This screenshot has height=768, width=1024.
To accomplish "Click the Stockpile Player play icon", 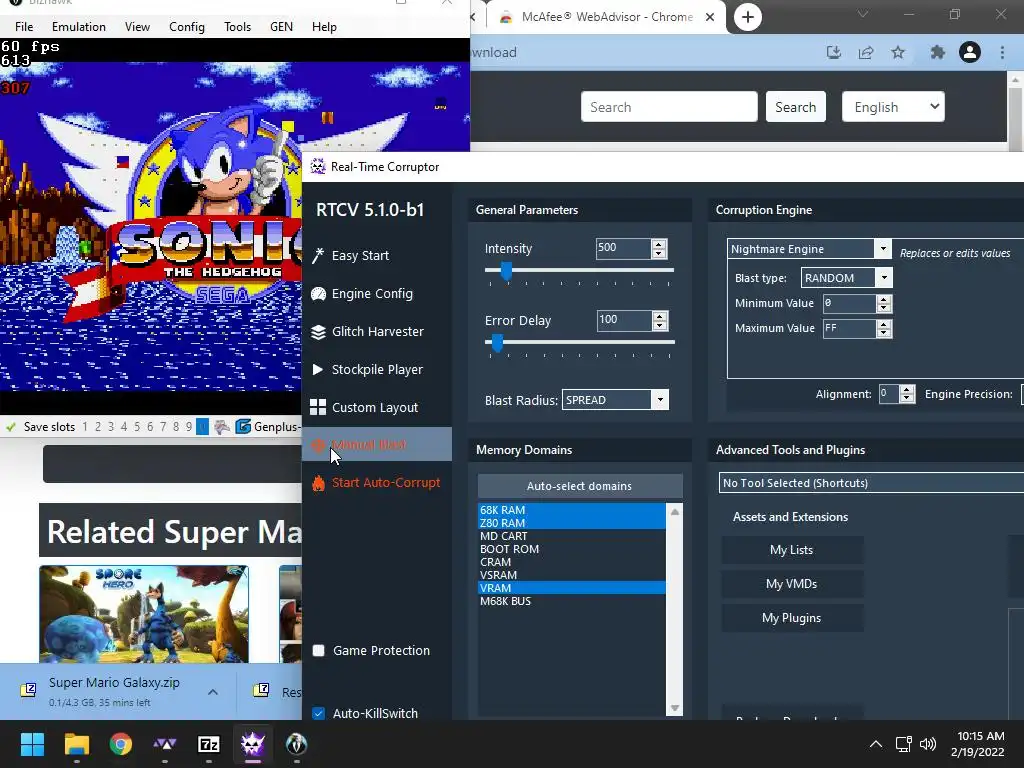I will coord(318,370).
